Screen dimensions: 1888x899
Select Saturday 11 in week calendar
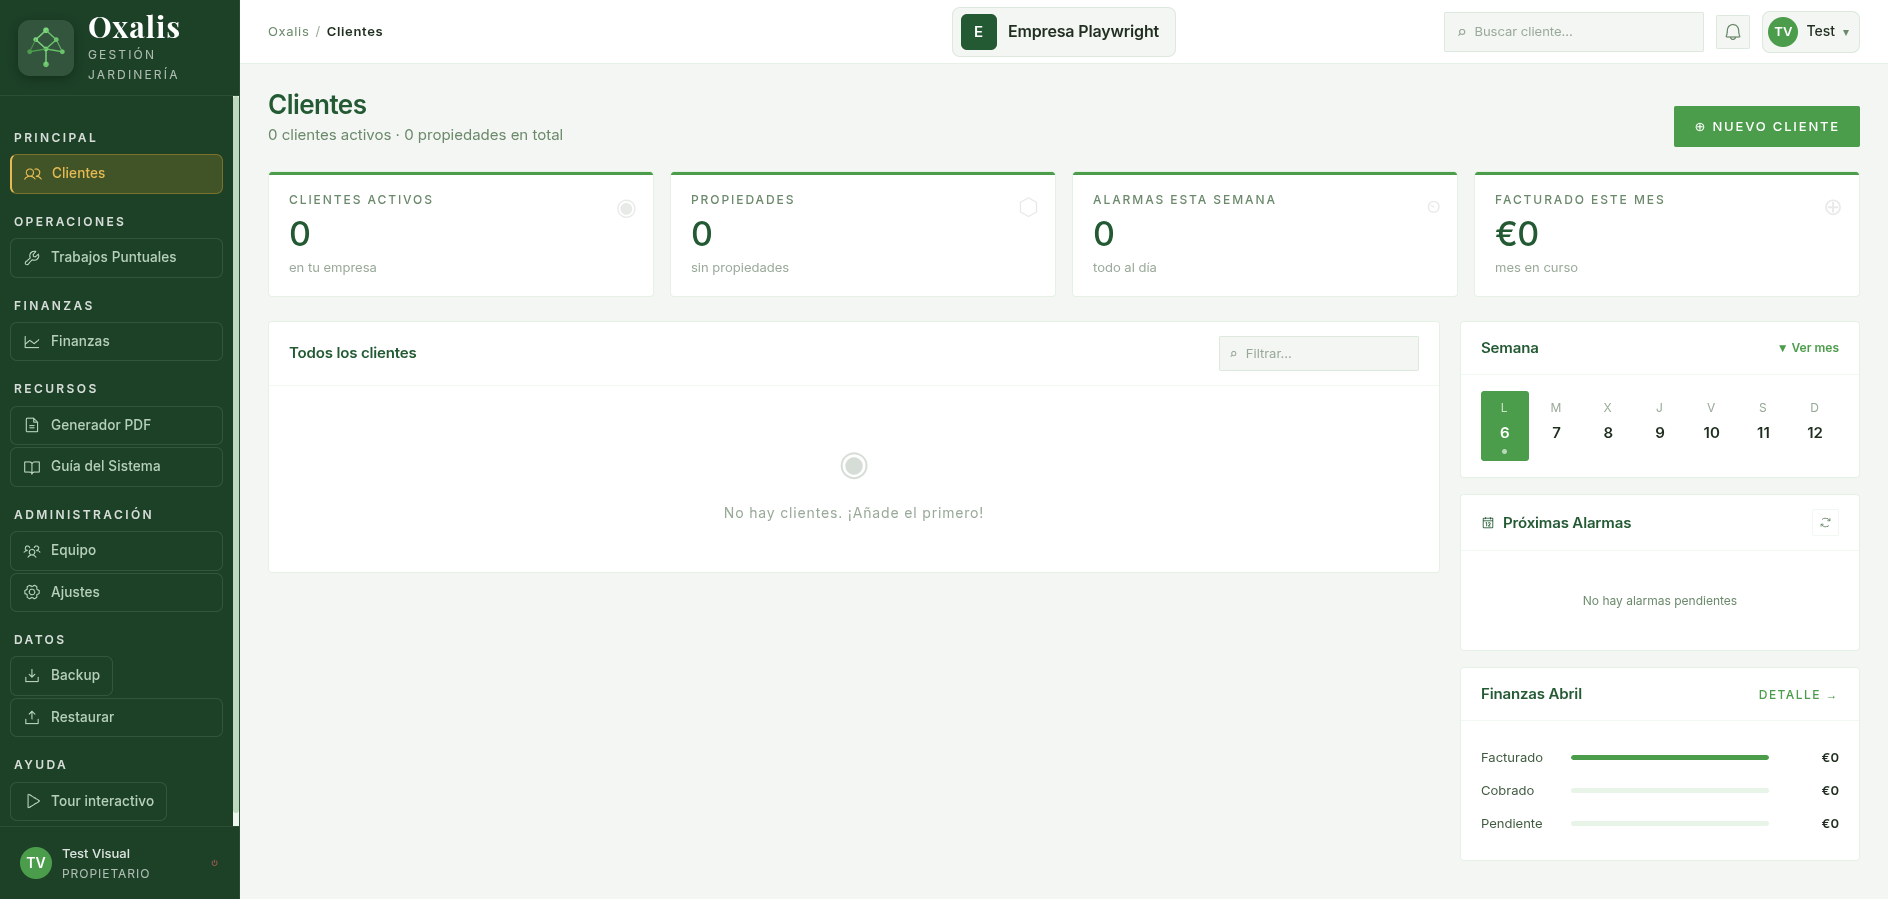click(1763, 426)
